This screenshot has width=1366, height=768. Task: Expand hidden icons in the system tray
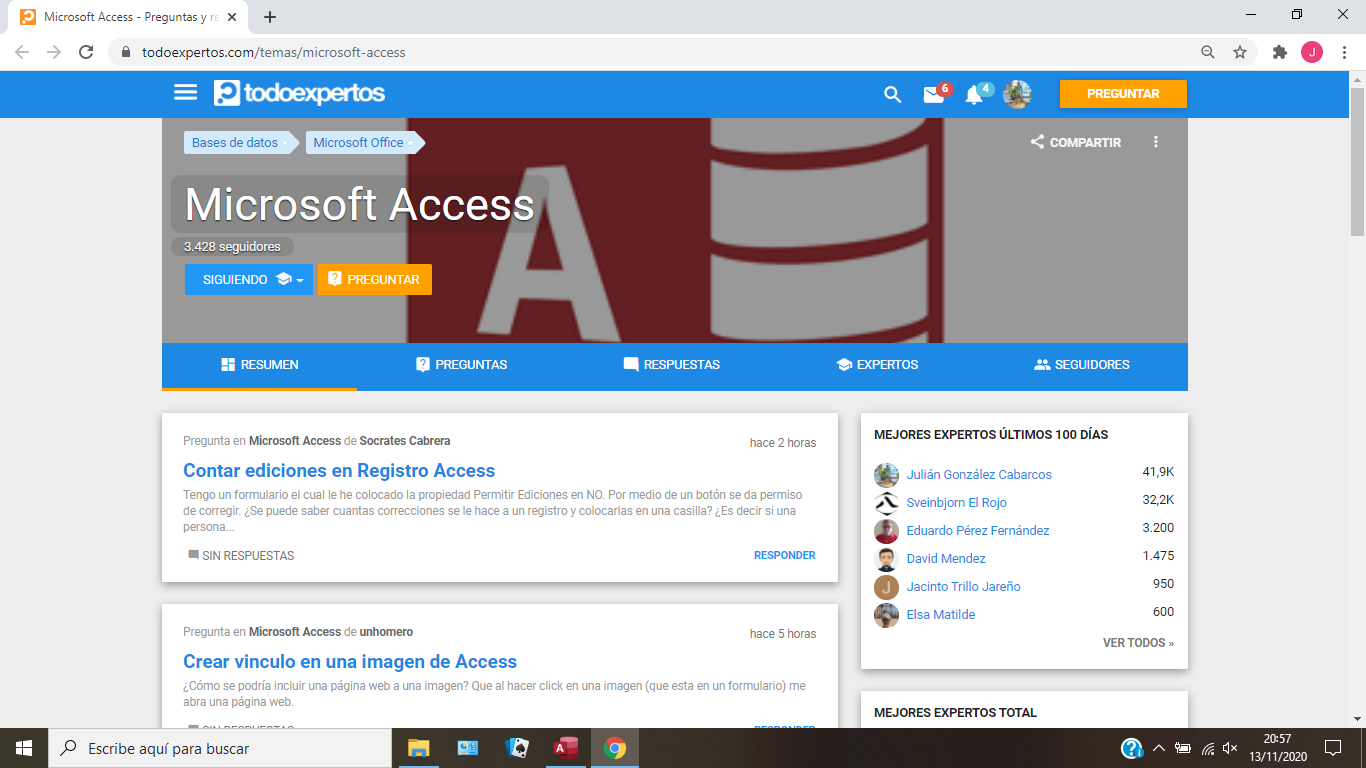[1158, 747]
